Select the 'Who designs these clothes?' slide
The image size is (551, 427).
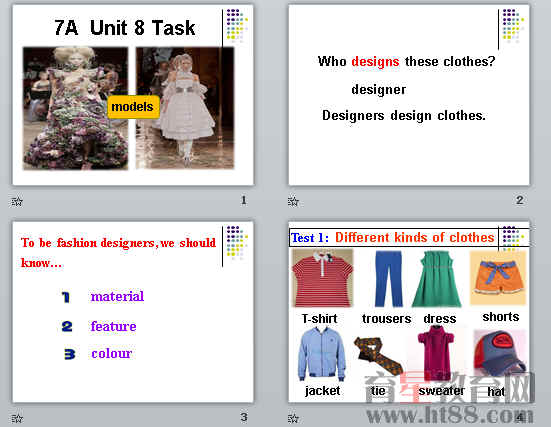point(409,95)
